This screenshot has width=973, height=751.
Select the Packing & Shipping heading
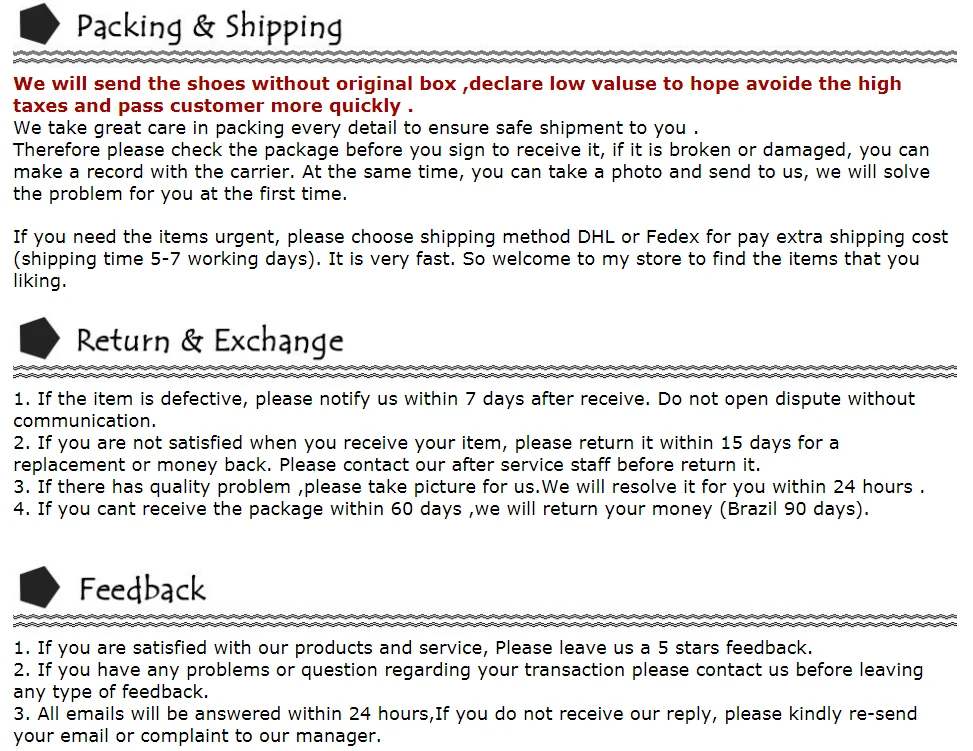209,27
